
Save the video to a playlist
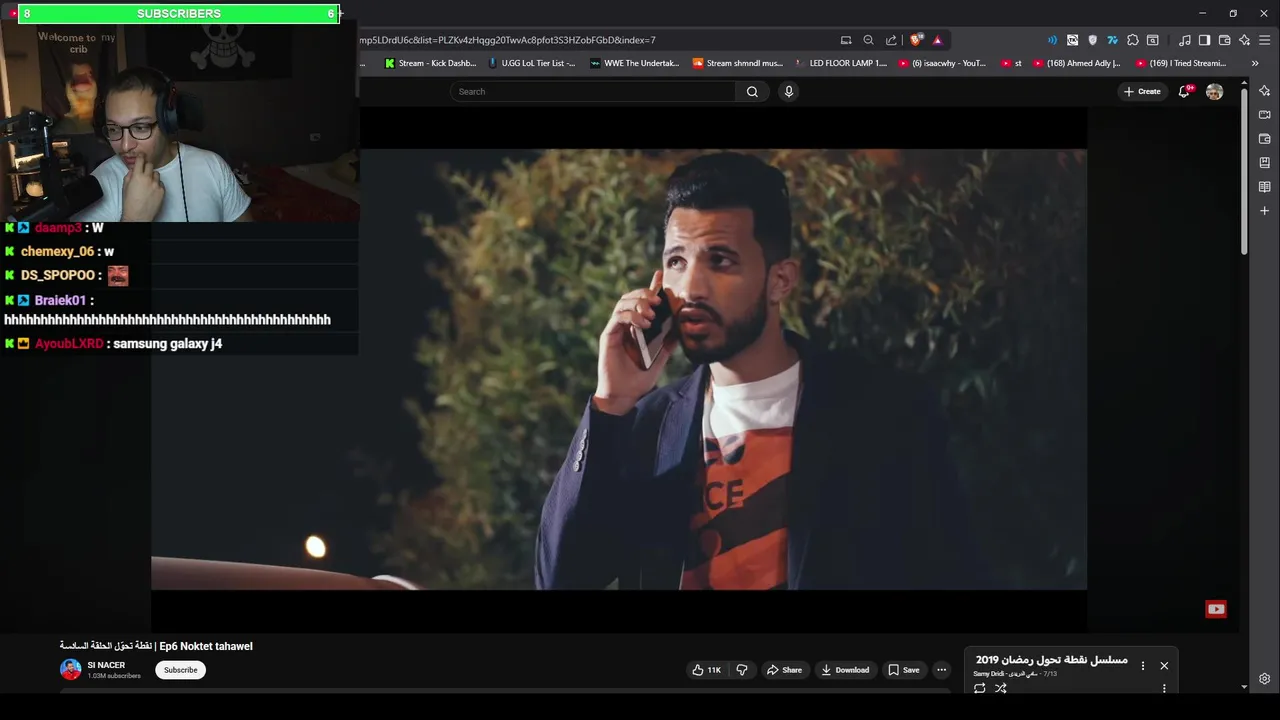click(x=904, y=670)
